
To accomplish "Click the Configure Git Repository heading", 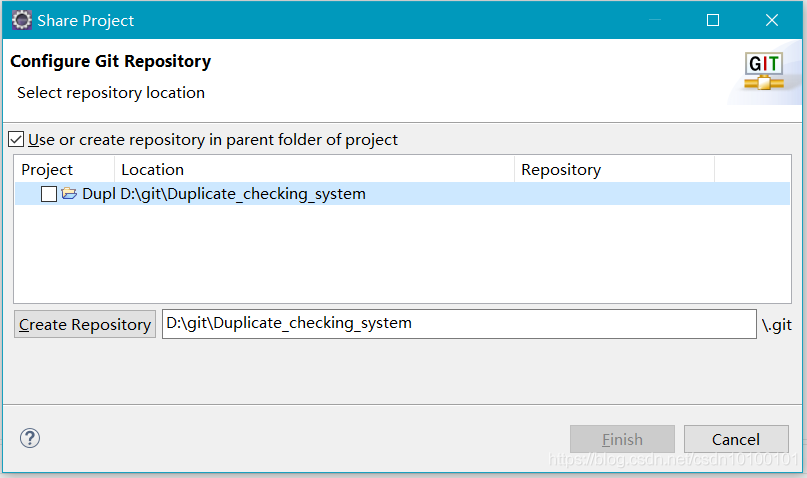I will (111, 61).
